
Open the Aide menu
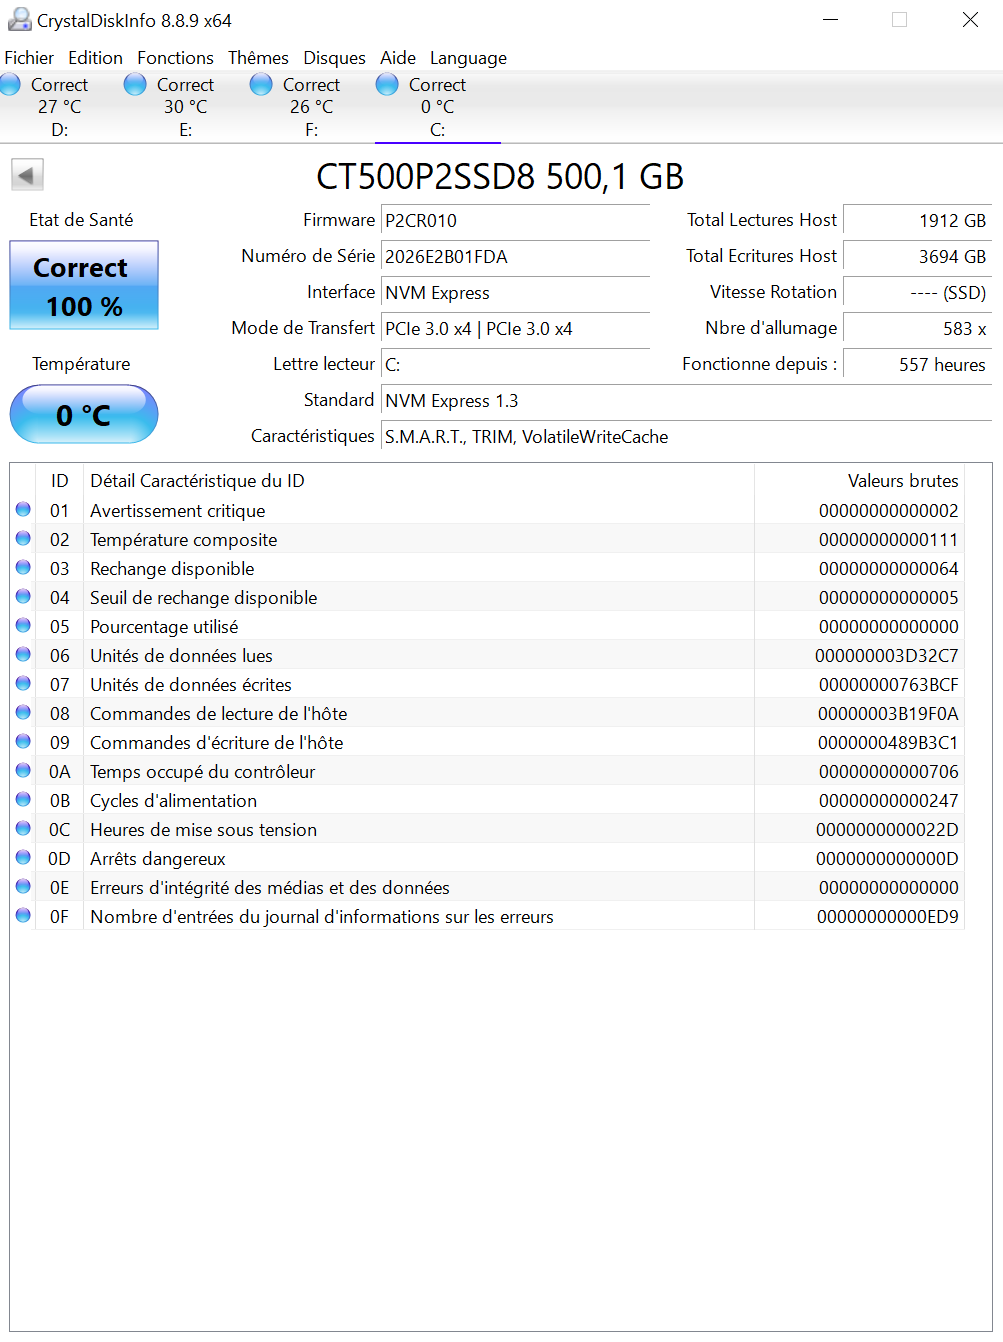tap(398, 58)
